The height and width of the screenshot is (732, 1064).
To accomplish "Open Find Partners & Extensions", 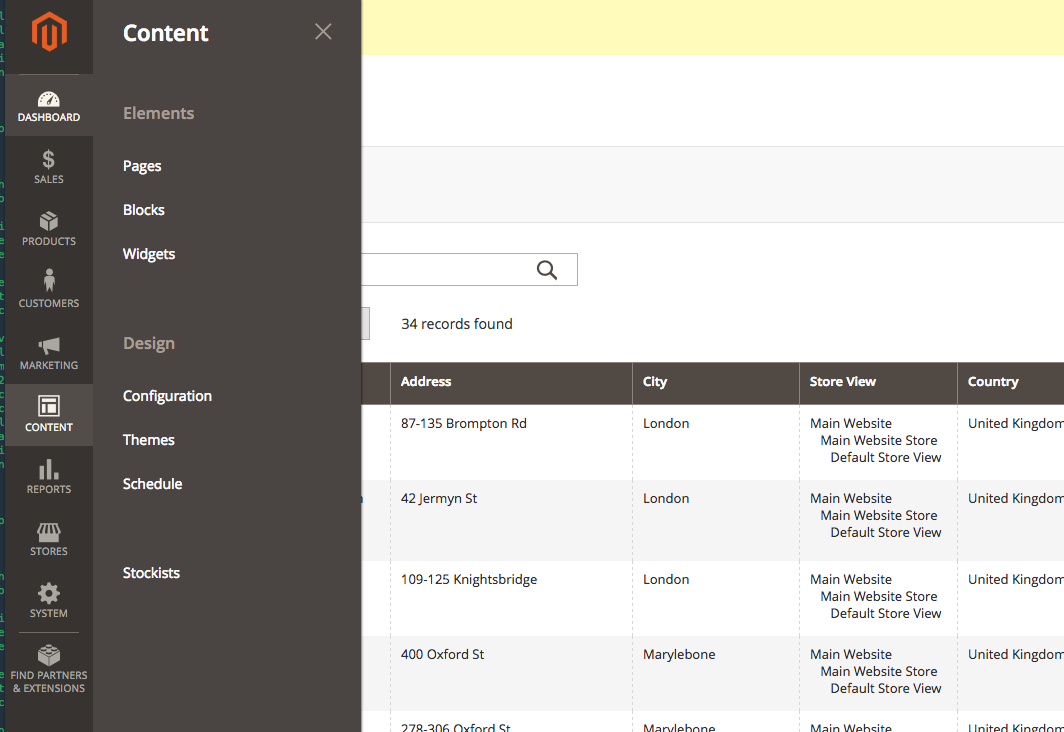I will [x=49, y=670].
